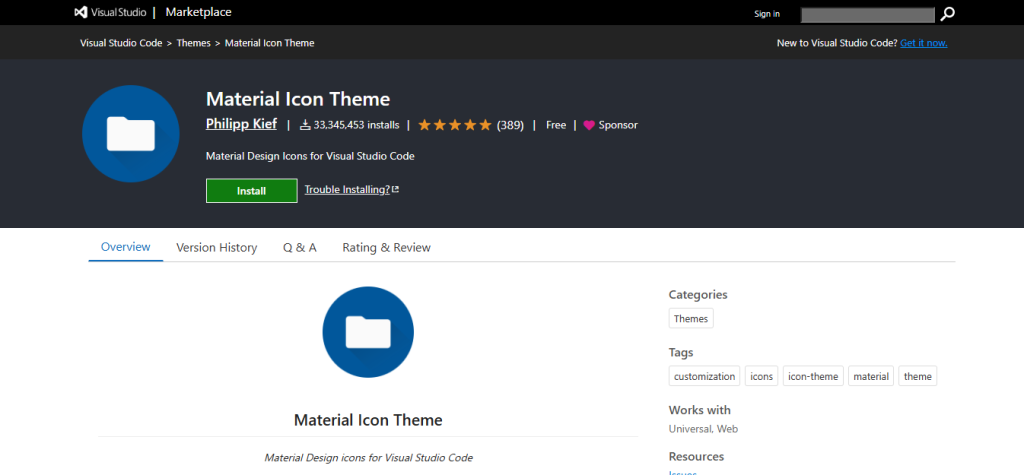Go to the Rating & Review tab
The height and width of the screenshot is (475, 1024).
click(x=387, y=248)
